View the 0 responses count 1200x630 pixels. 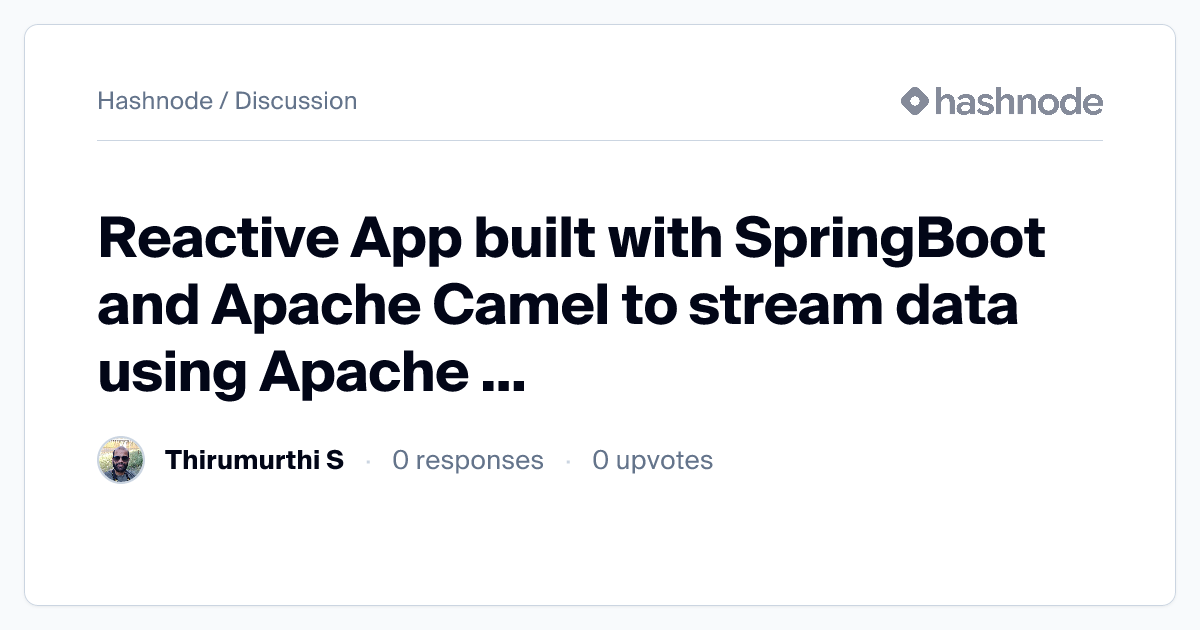coord(468,460)
